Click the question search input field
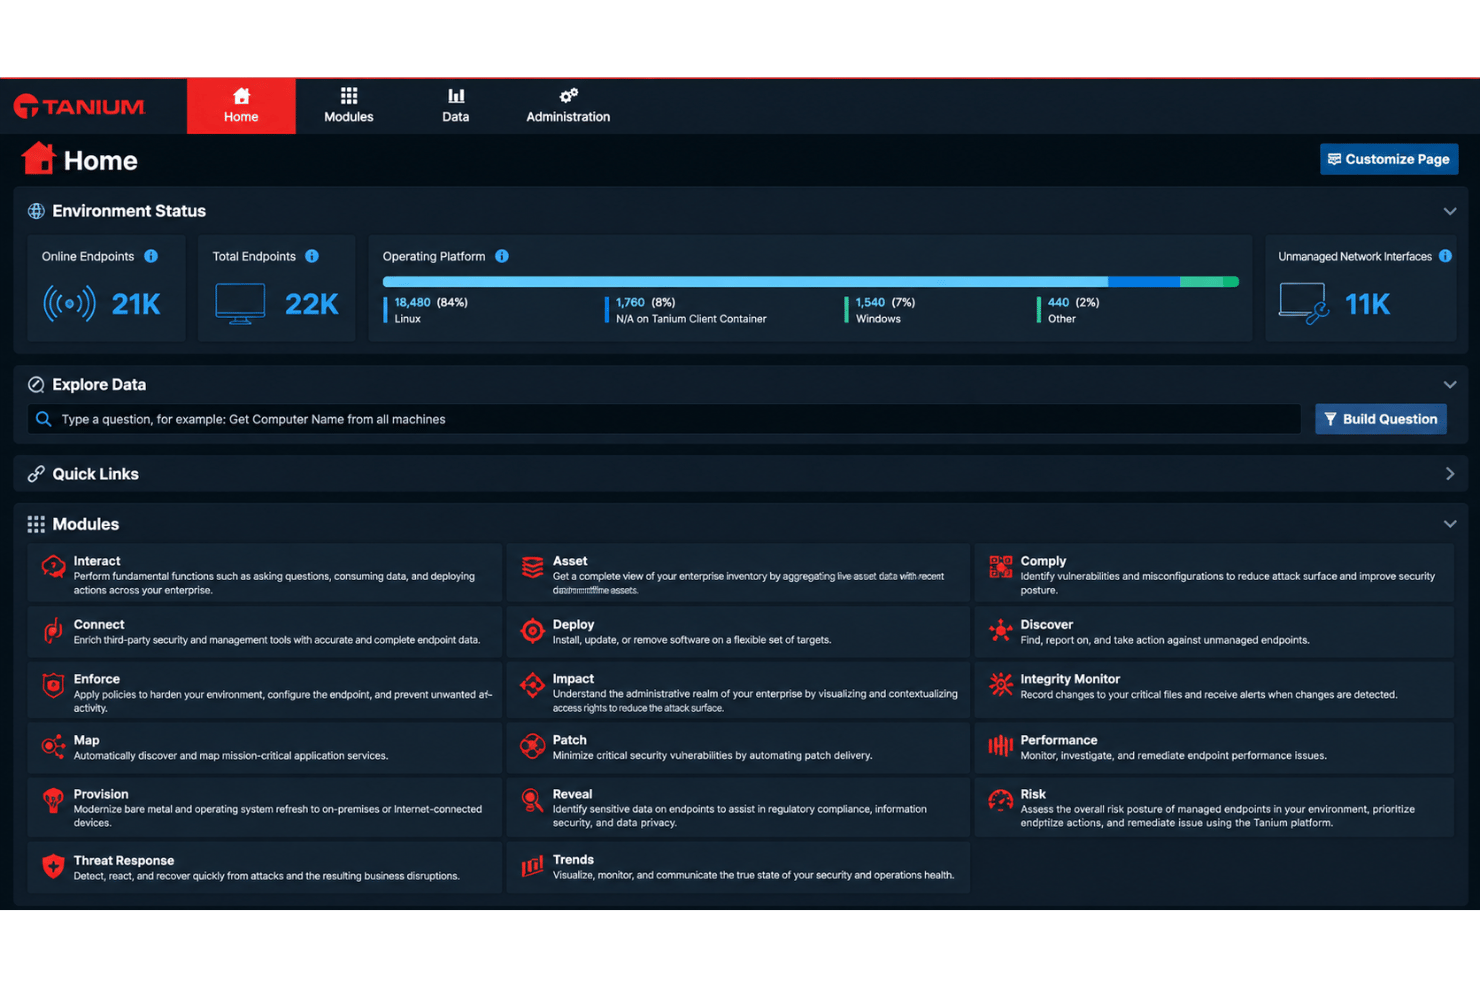 tap(664, 419)
